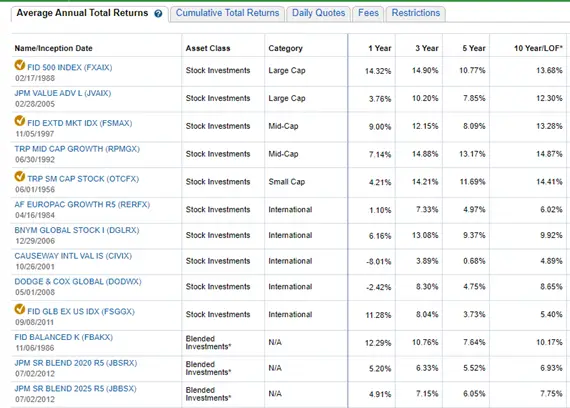The height and width of the screenshot is (408, 570).
Task: Click the 5 Year column header
Action: click(x=474, y=48)
